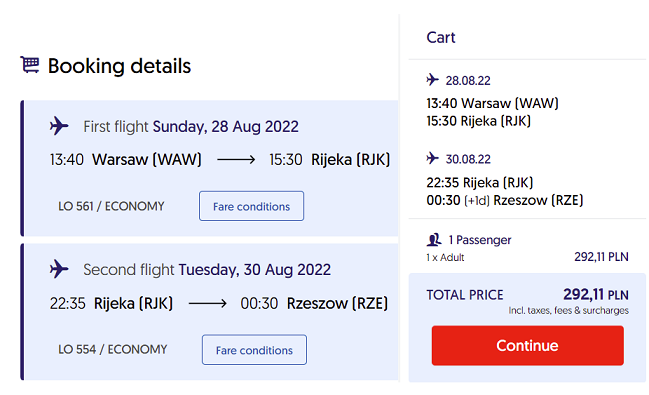Click the Booking details heading
Viewport: 649px width, 395px height.
coord(119,66)
